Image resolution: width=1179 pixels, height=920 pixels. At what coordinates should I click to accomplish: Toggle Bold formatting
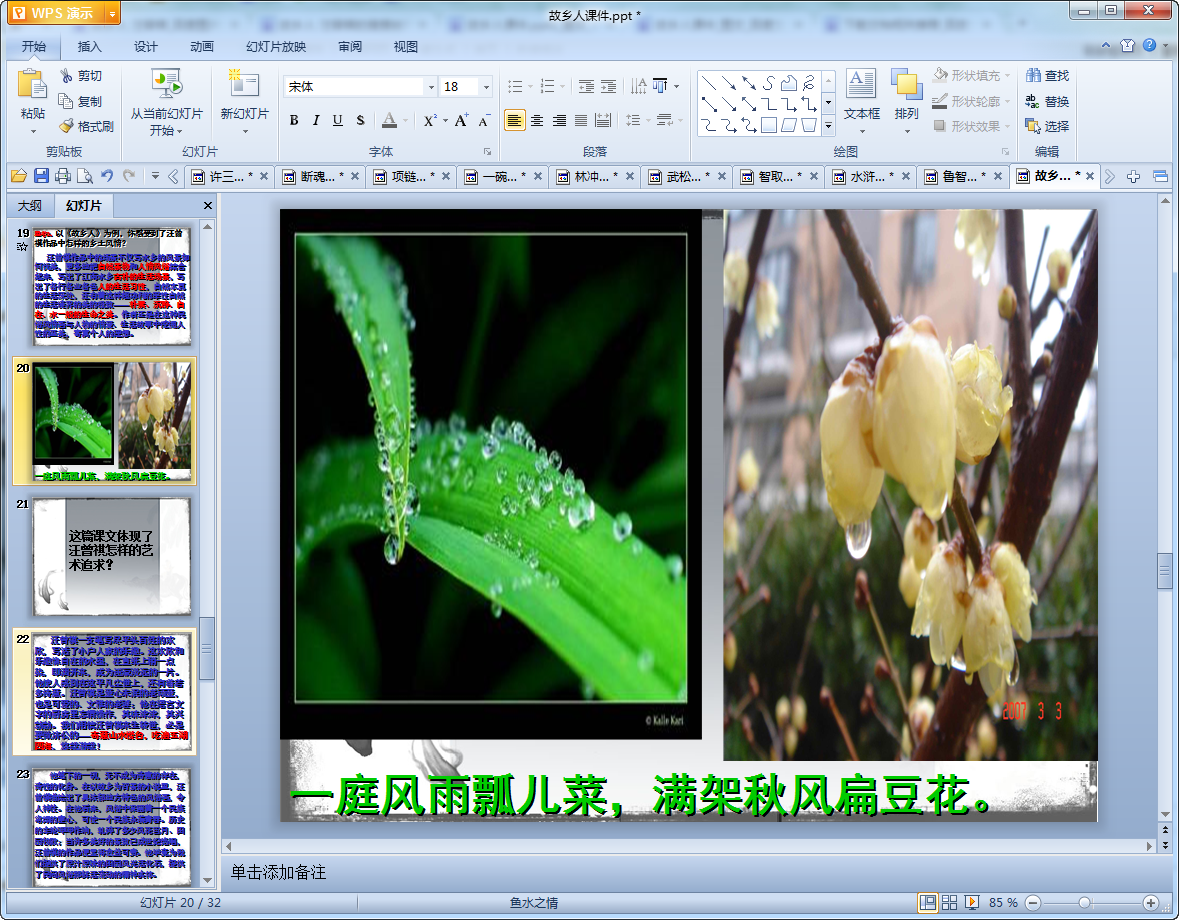294,120
